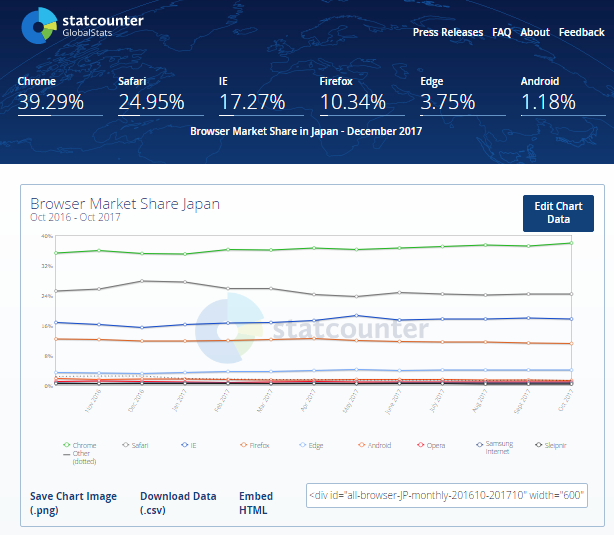This screenshot has width=614, height=535.
Task: Open the FAQ page link
Action: tap(502, 32)
